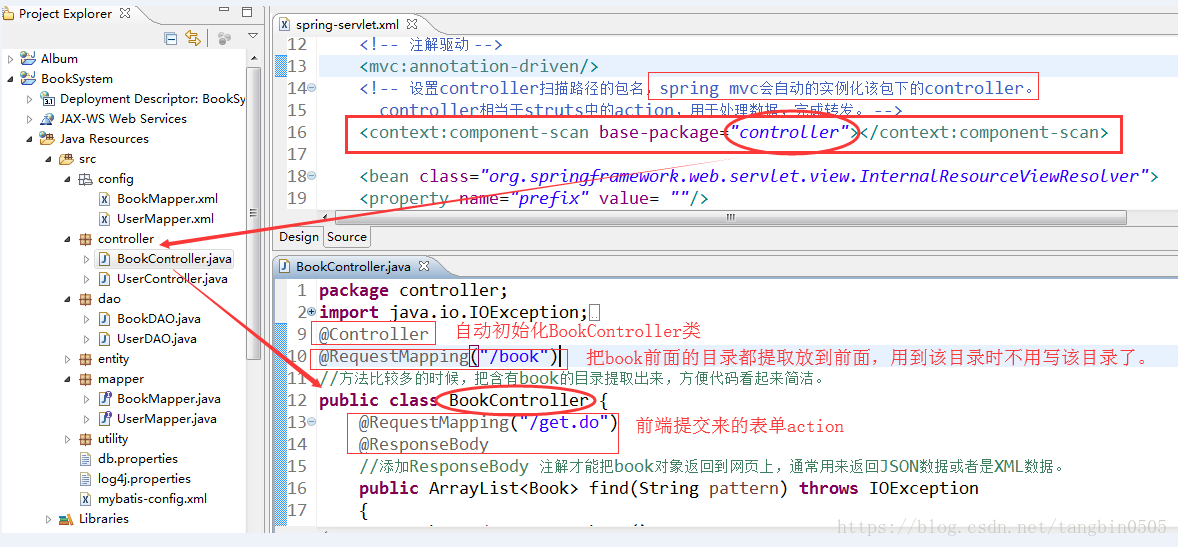Click the controller package icon
The width and height of the screenshot is (1178, 547).
pyautogui.click(x=85, y=239)
